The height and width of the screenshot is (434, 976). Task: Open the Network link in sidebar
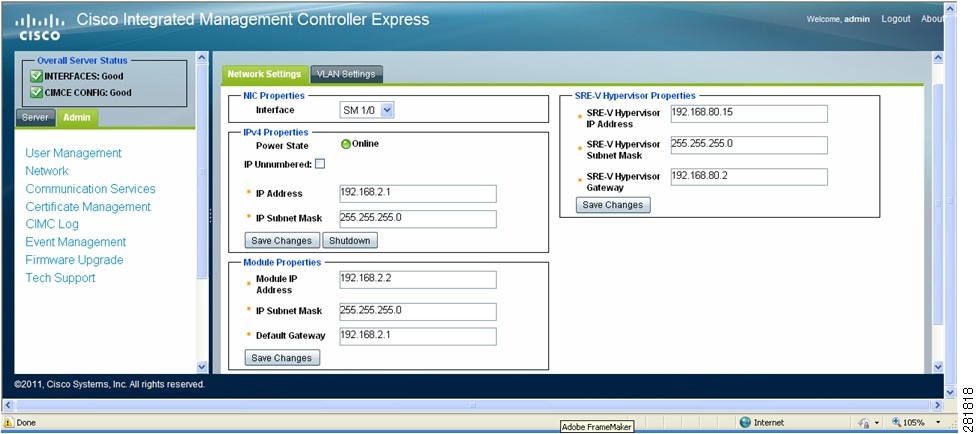click(x=47, y=171)
